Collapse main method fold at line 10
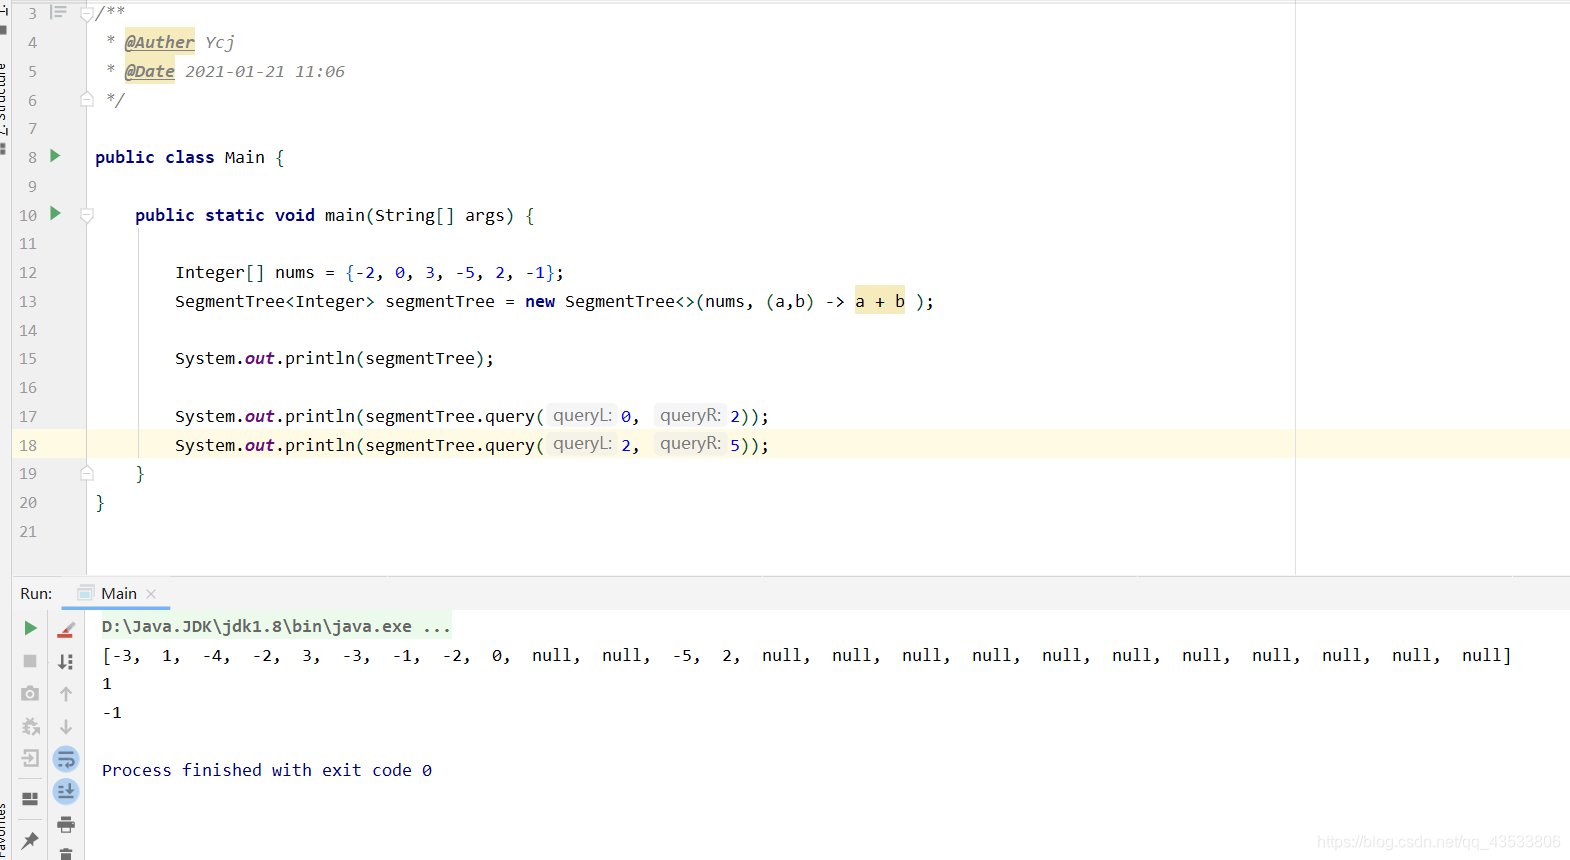 pos(87,215)
